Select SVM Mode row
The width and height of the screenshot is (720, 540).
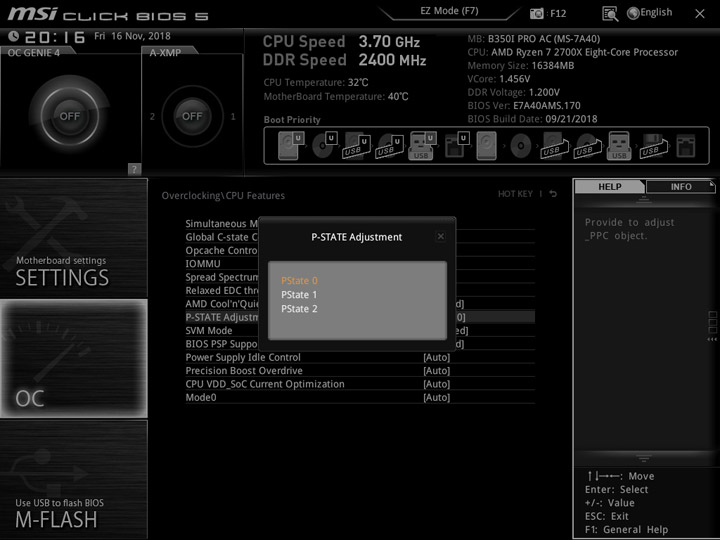tap(222, 330)
